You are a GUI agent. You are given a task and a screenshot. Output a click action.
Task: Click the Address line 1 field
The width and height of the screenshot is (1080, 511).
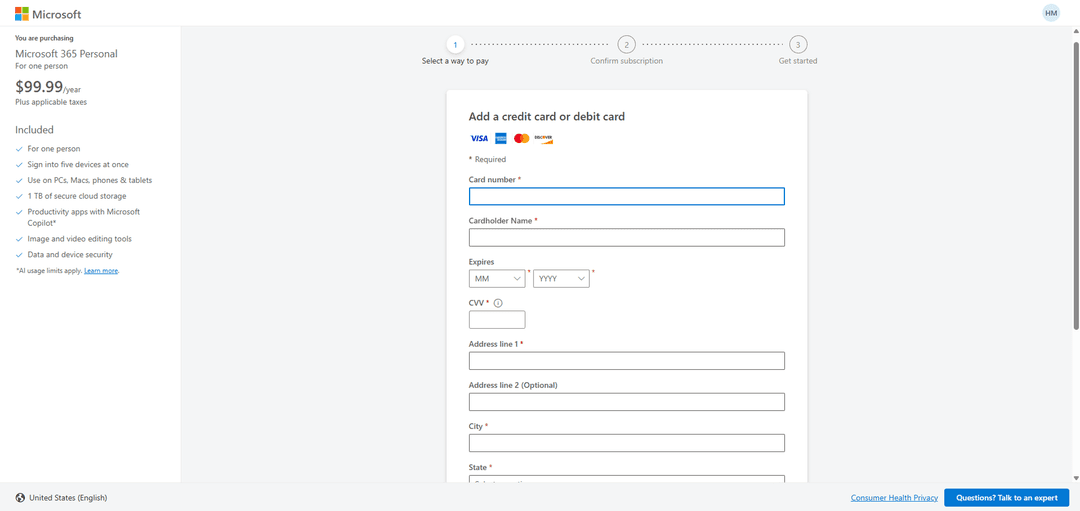pyautogui.click(x=626, y=361)
